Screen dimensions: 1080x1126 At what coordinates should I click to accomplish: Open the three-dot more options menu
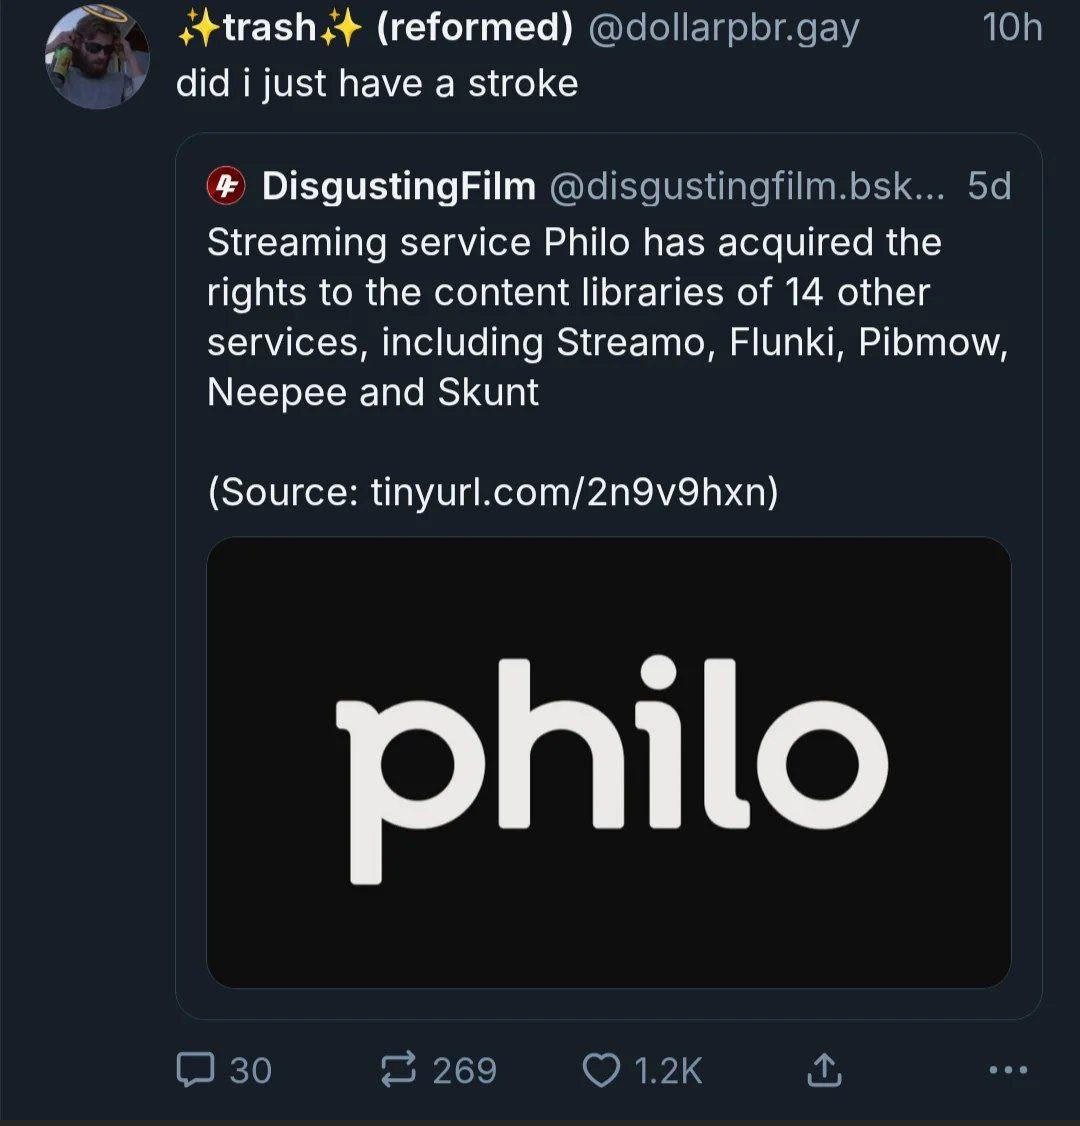[x=1008, y=1070]
